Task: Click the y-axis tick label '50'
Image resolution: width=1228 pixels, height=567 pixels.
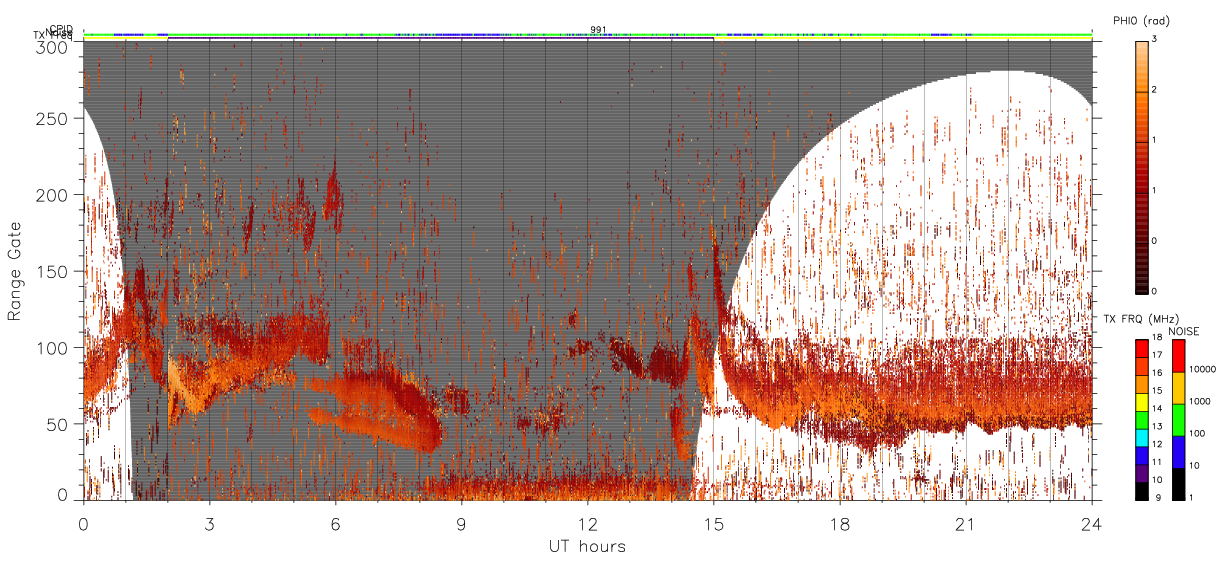Action: click(x=58, y=424)
